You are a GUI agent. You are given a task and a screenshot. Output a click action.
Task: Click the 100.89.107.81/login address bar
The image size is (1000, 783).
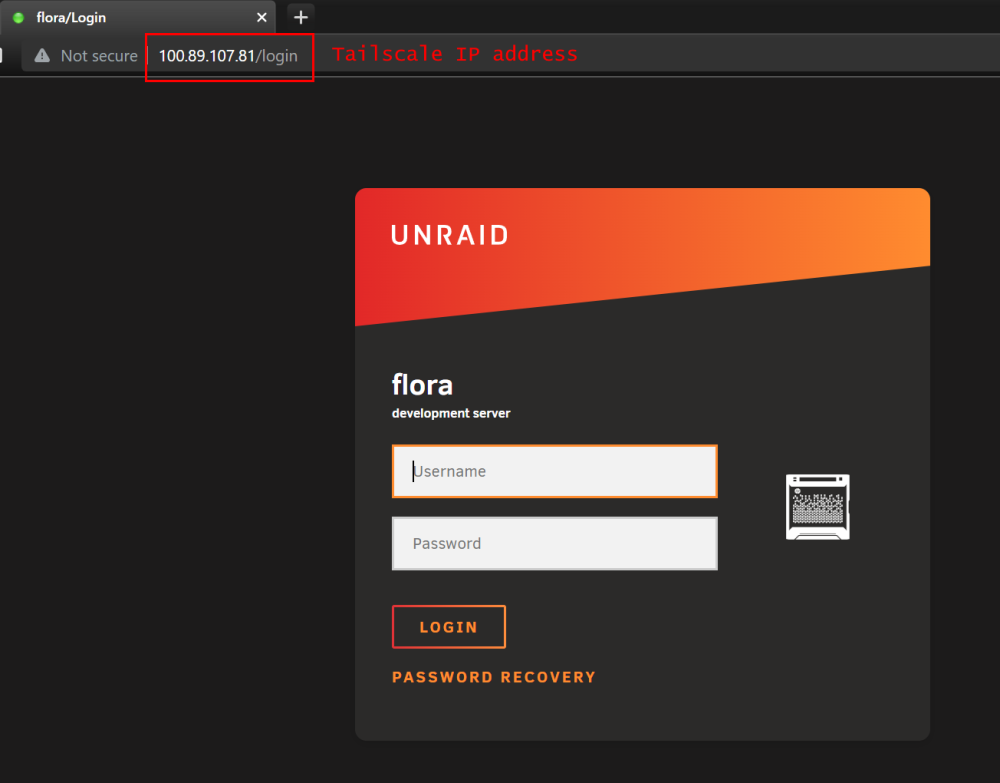coord(228,56)
